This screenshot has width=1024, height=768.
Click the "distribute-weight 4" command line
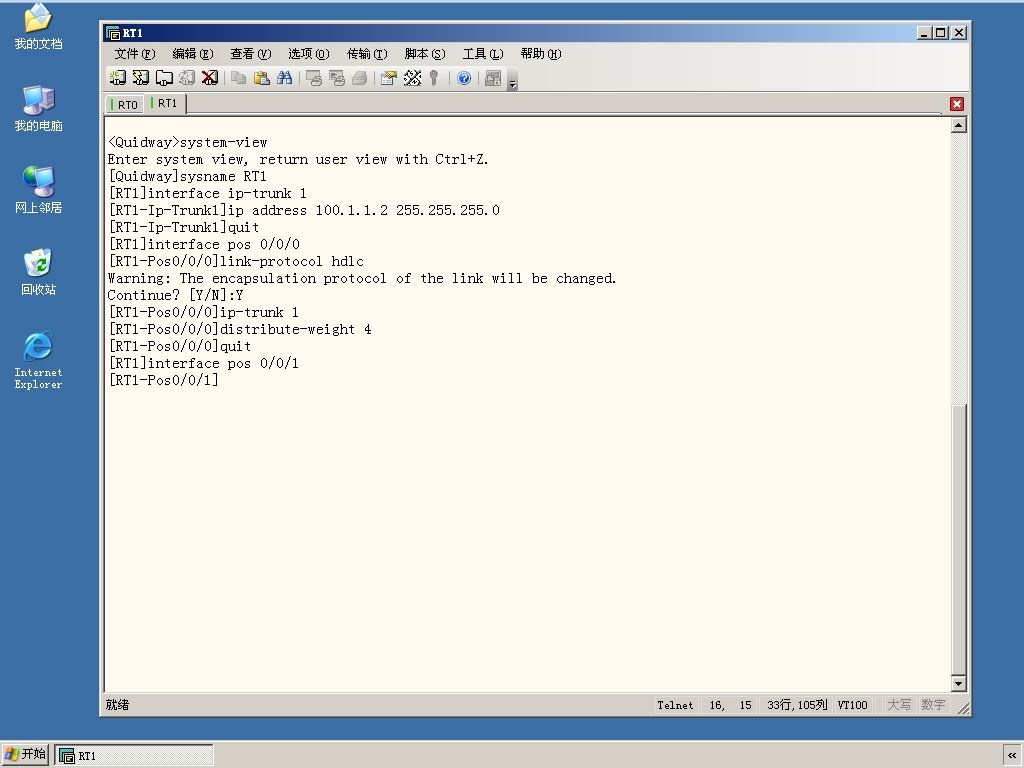[x=240, y=329]
